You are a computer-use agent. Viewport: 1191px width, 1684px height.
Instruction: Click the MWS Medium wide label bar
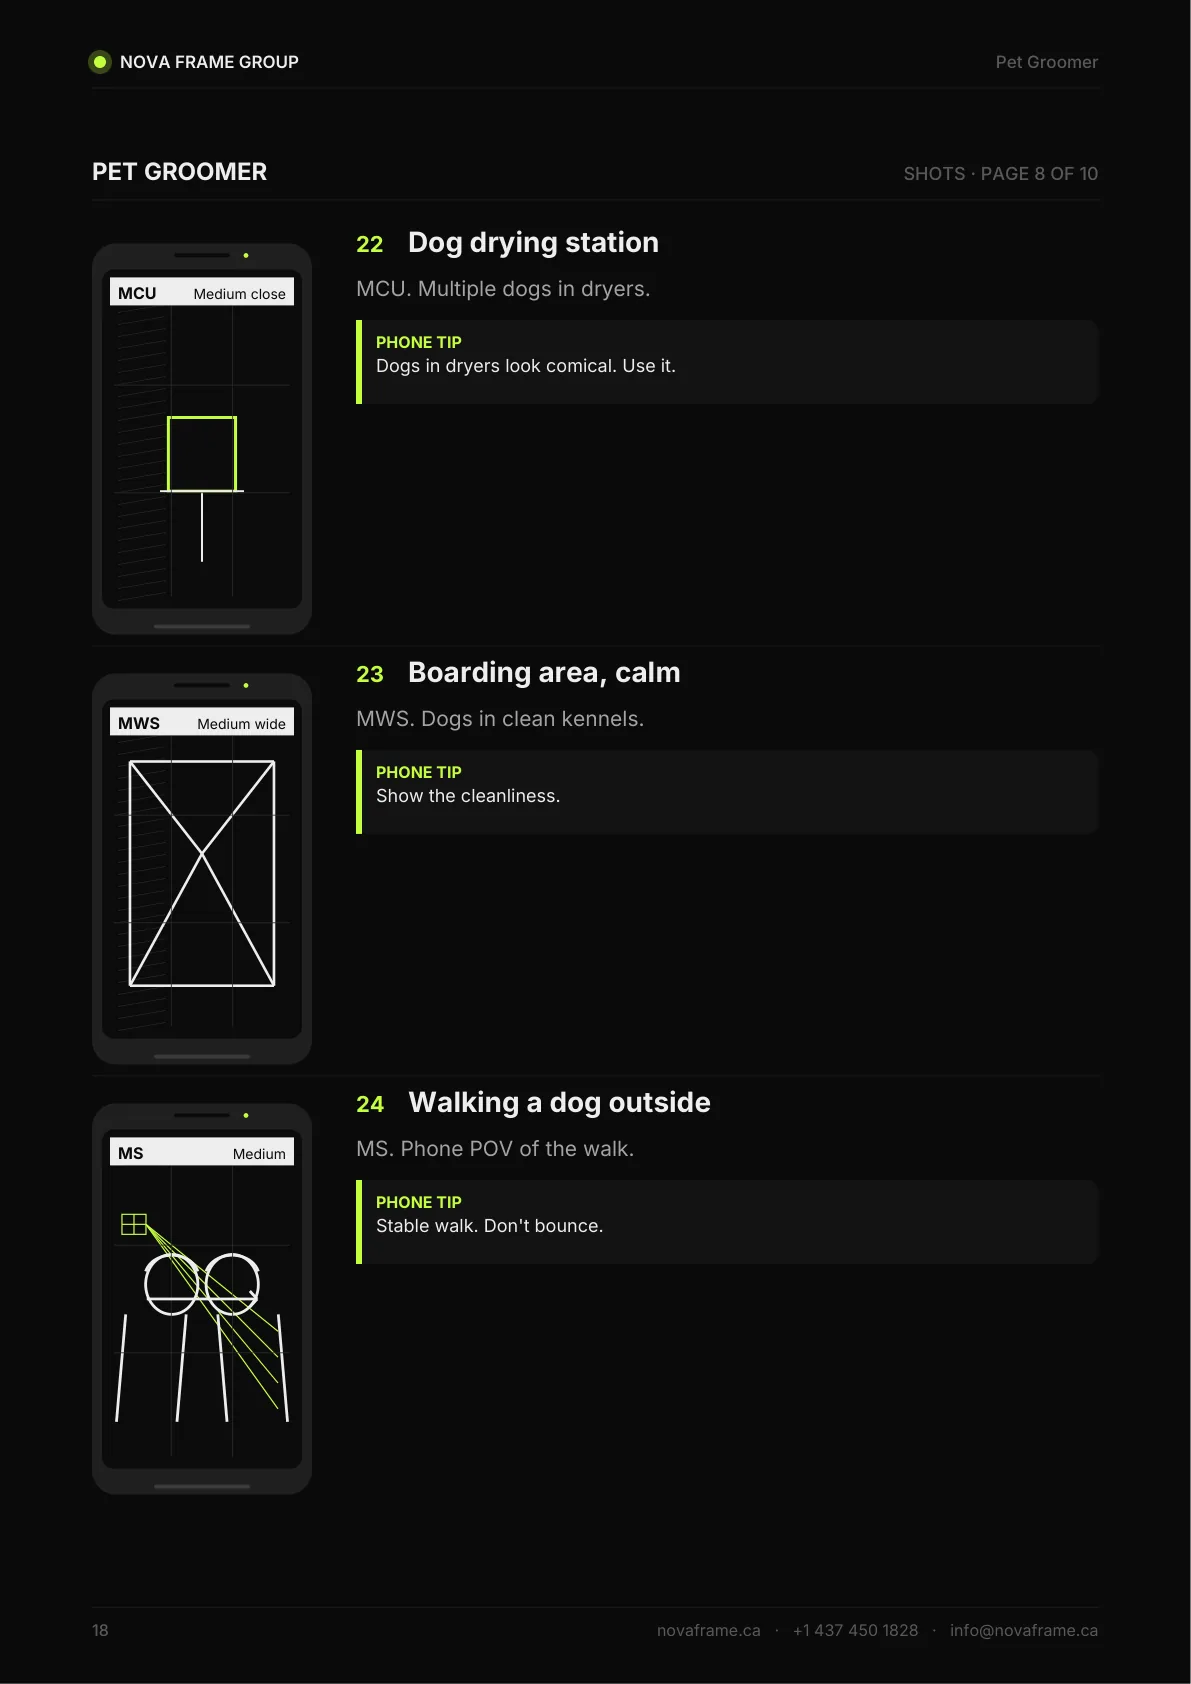pyautogui.click(x=202, y=722)
